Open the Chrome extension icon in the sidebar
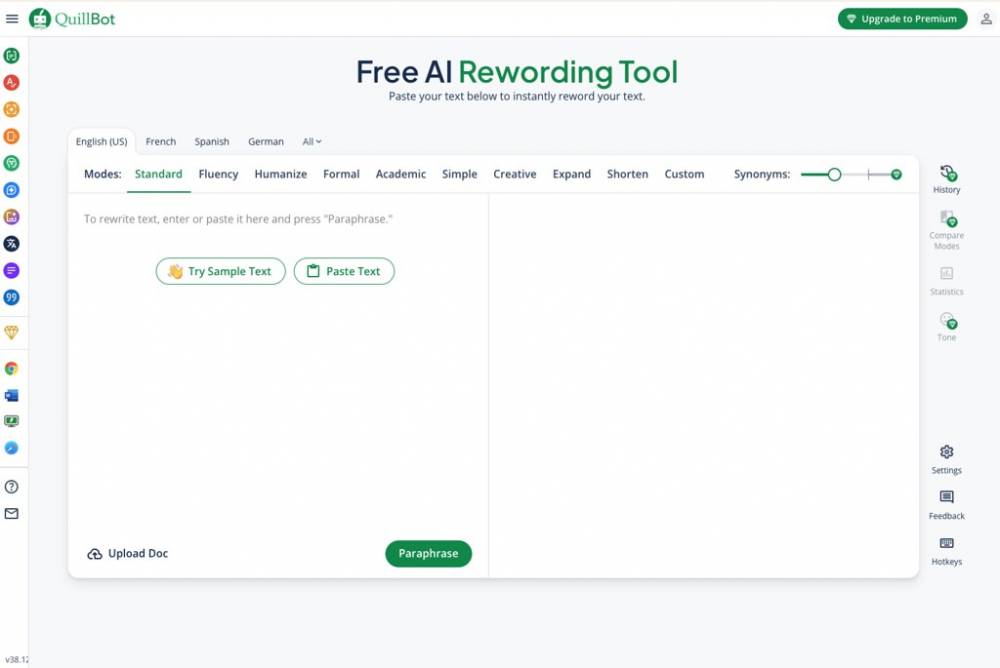 click(x=12, y=368)
